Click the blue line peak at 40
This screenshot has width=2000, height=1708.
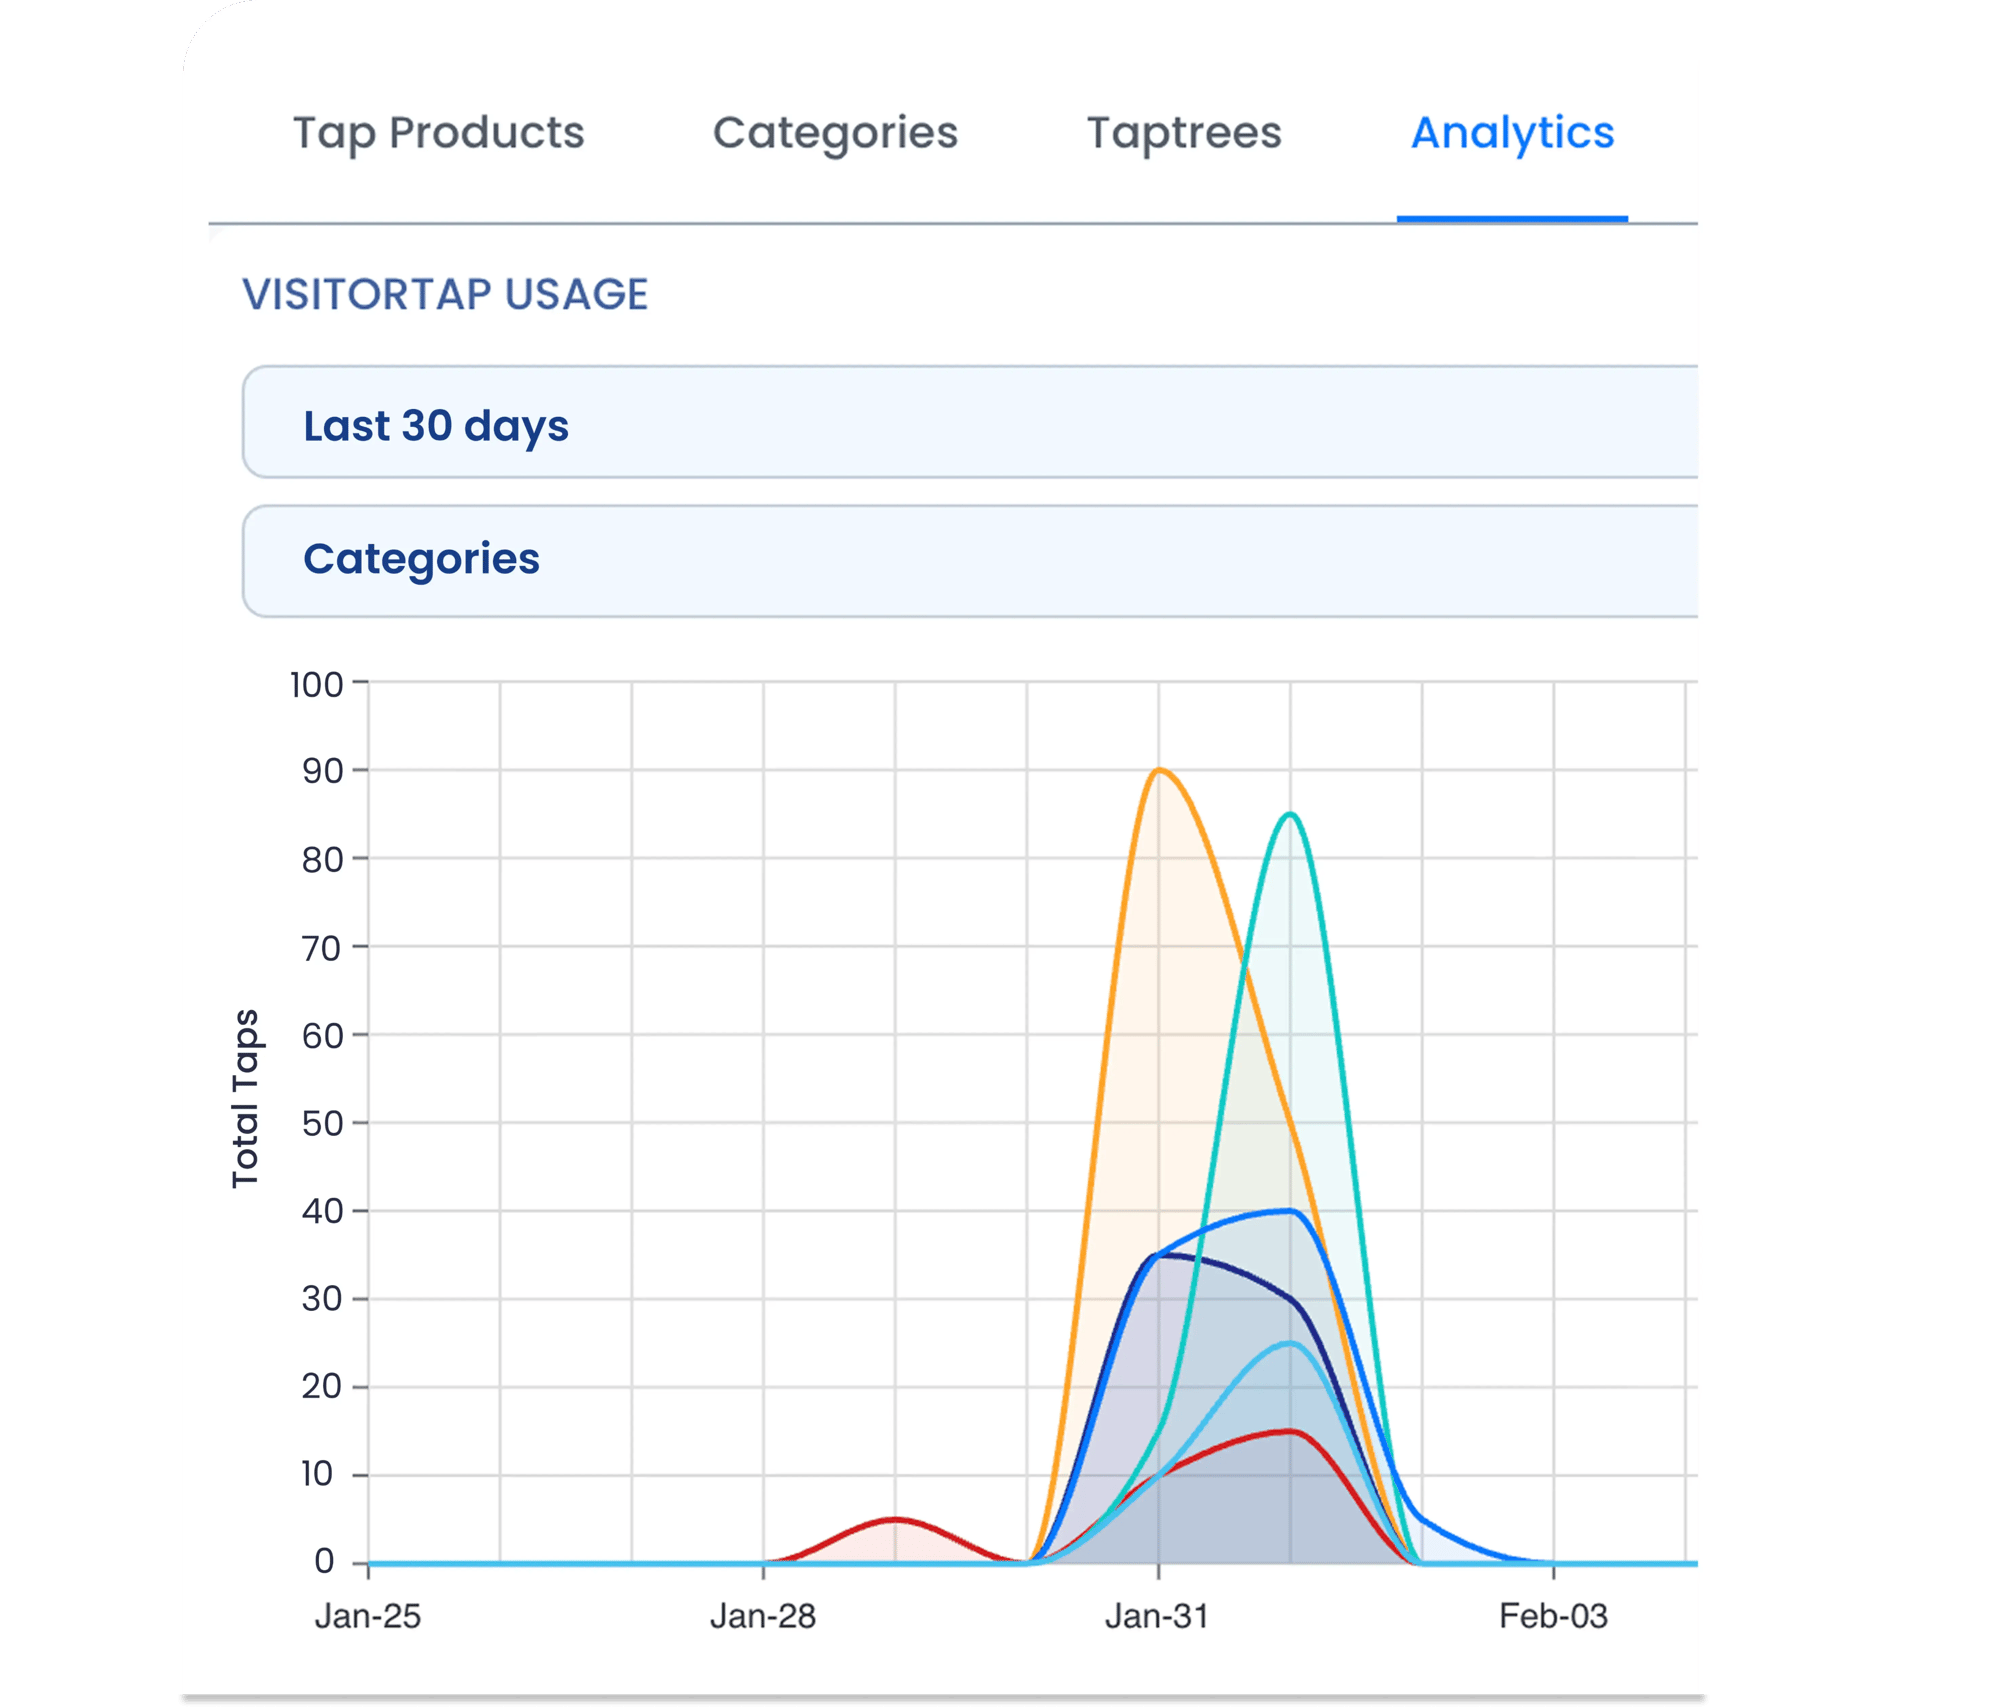coord(1290,1211)
